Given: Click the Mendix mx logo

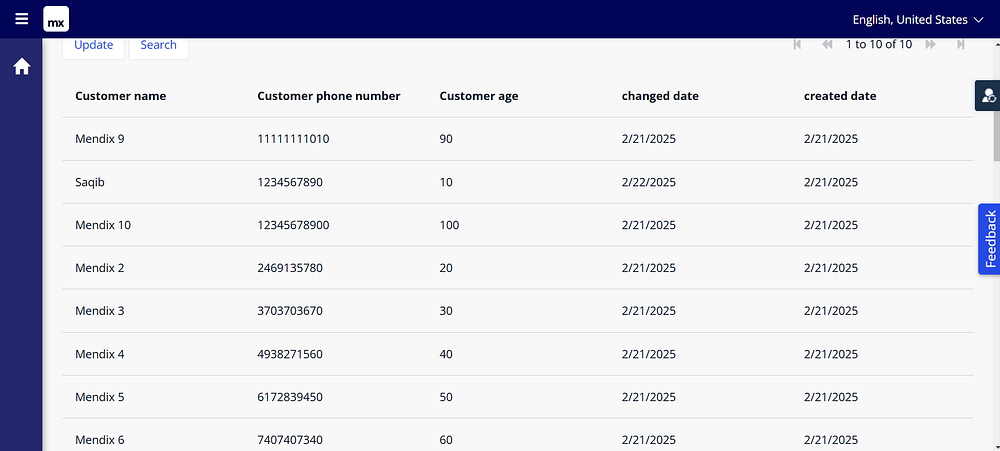Looking at the screenshot, I should click(x=56, y=19).
